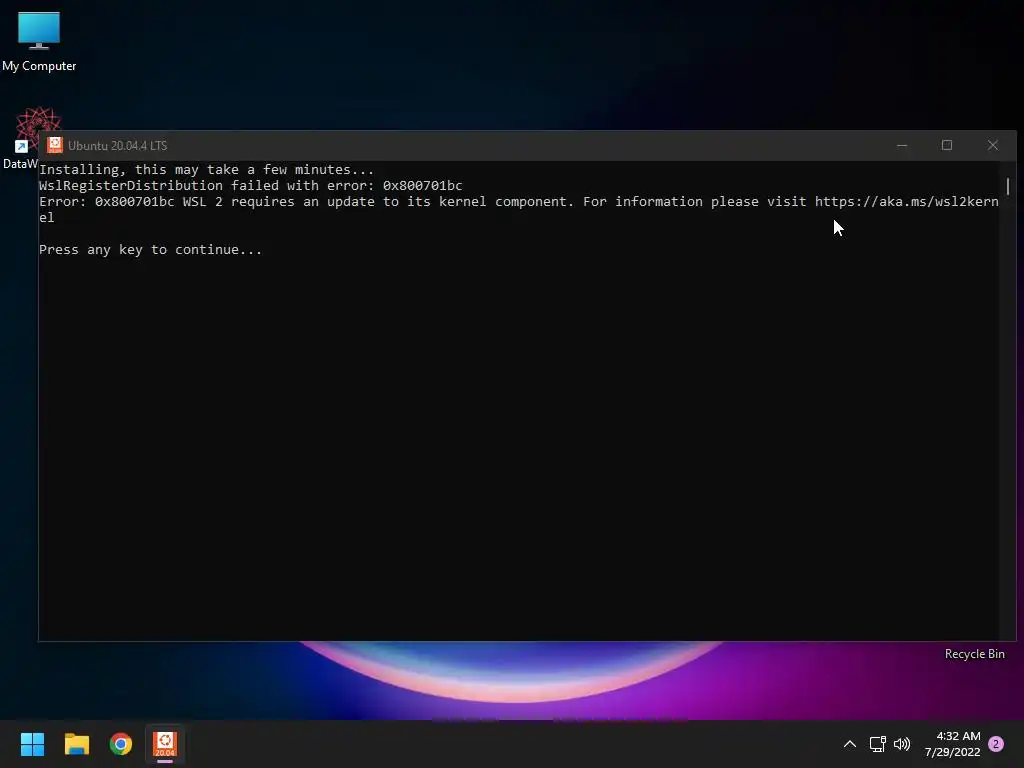Screen dimensions: 1024x768
Task: Open the notification badge showing 2
Action: (996, 744)
